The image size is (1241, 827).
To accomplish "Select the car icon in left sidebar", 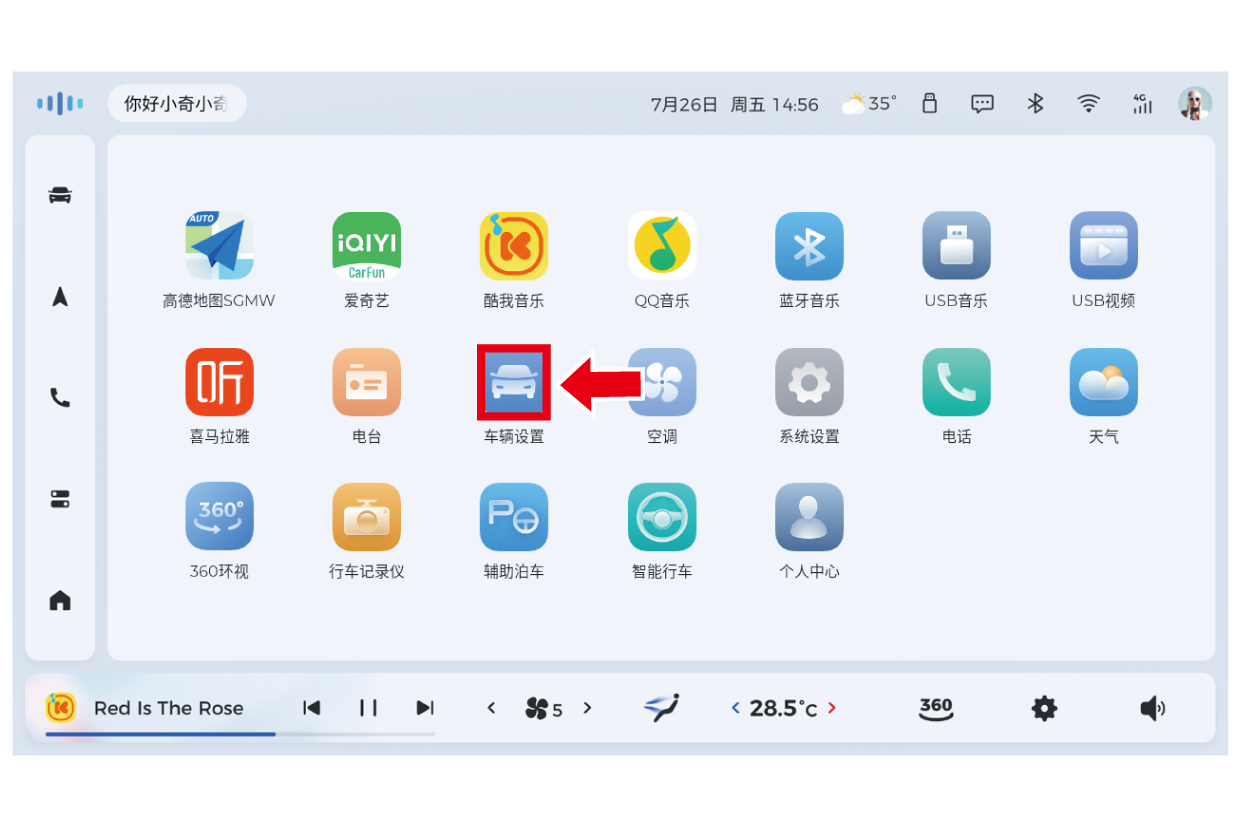I will (x=60, y=195).
